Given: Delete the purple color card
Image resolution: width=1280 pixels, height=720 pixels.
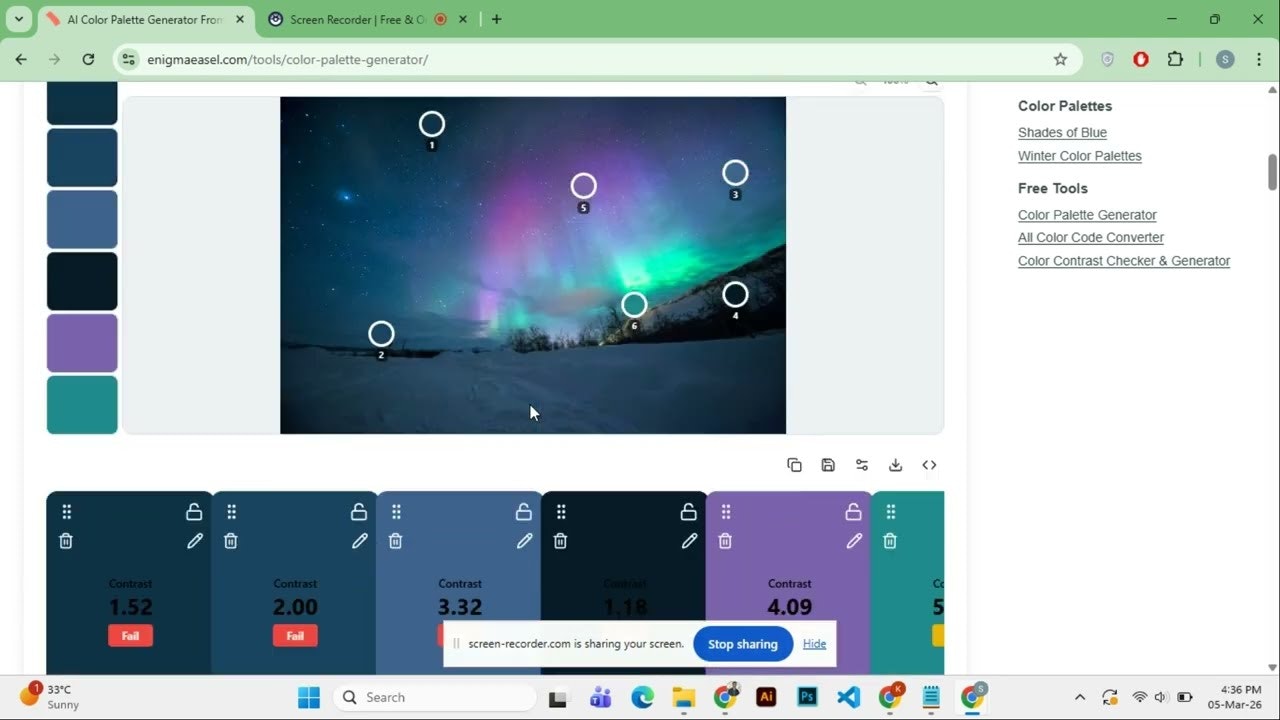Looking at the screenshot, I should tap(725, 540).
